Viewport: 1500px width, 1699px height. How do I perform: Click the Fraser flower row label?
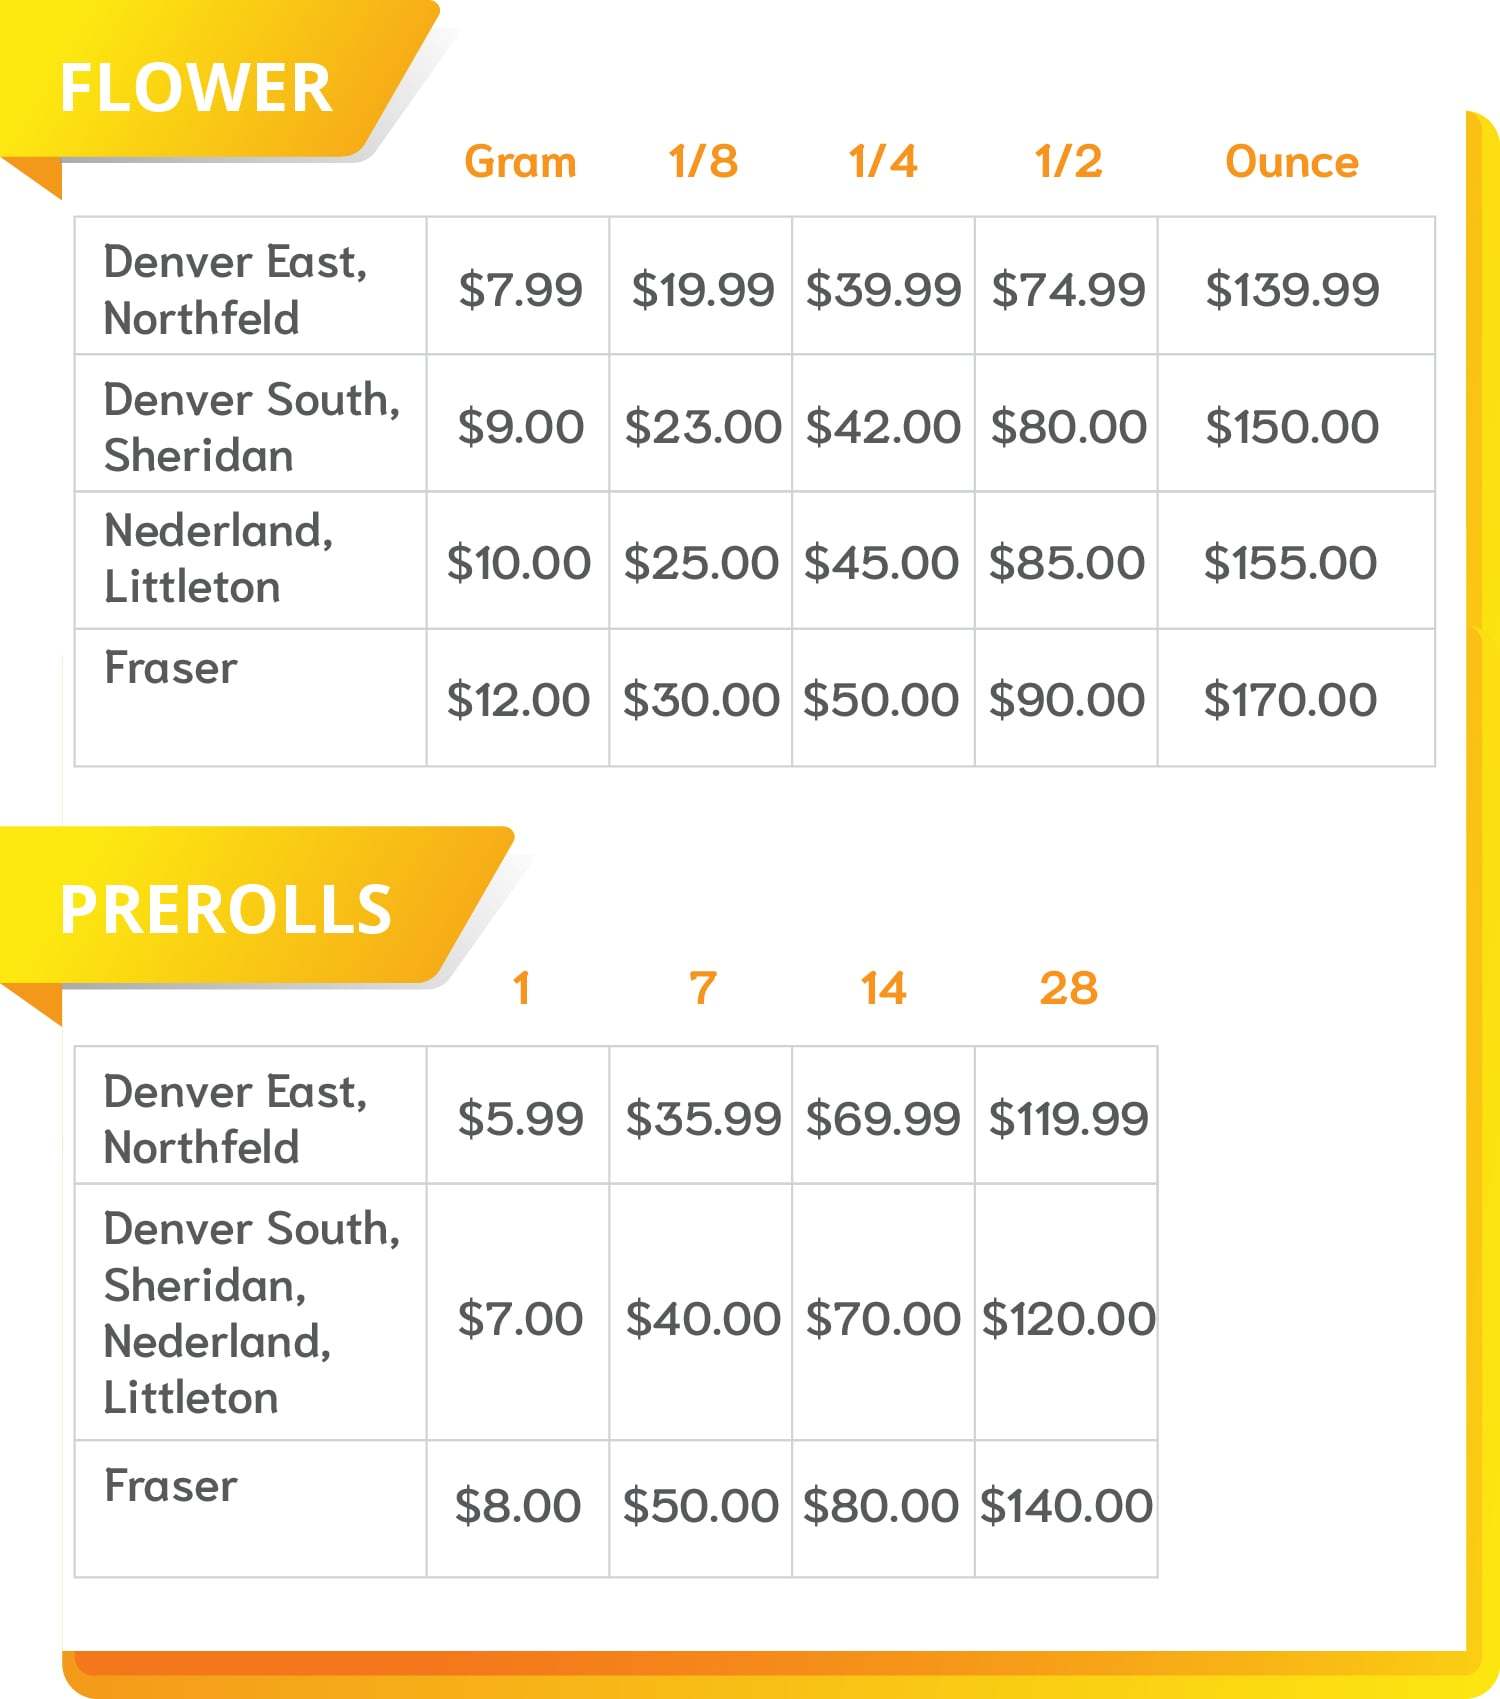(x=171, y=668)
